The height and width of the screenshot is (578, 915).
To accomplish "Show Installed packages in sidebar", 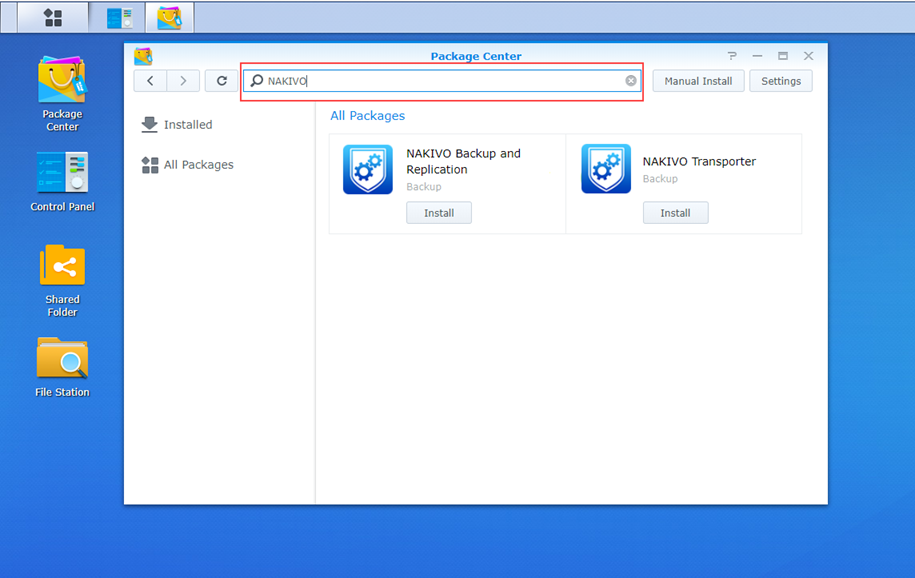I will pyautogui.click(x=187, y=125).
